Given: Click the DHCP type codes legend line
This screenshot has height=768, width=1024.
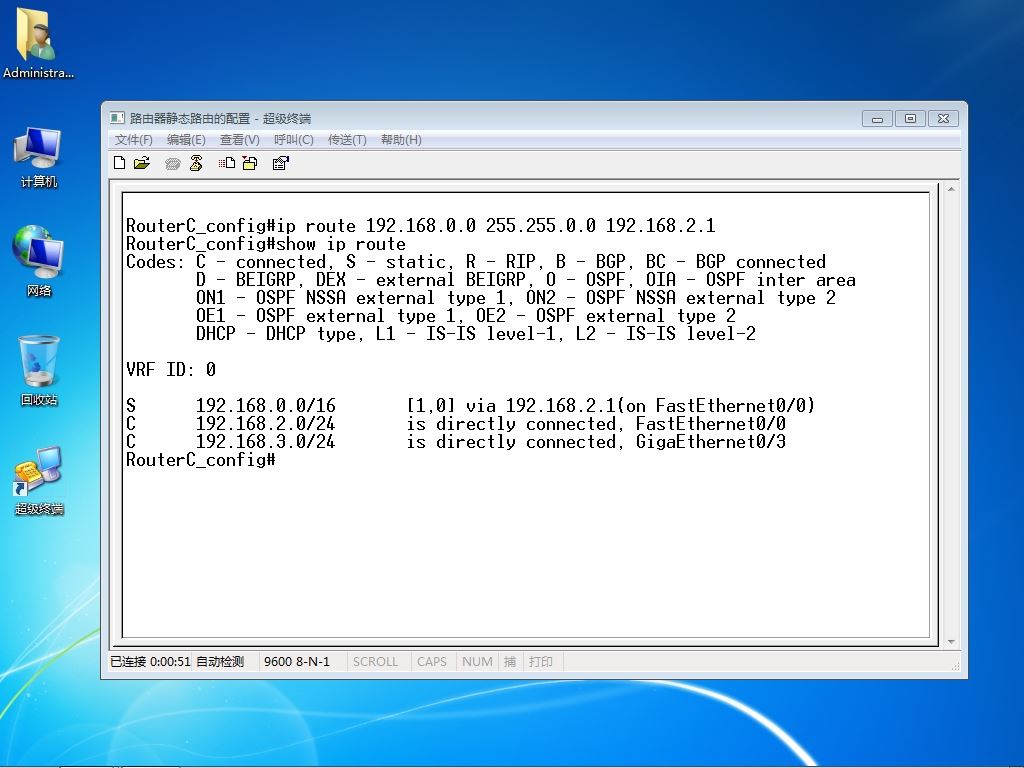Looking at the screenshot, I should click(x=476, y=334).
